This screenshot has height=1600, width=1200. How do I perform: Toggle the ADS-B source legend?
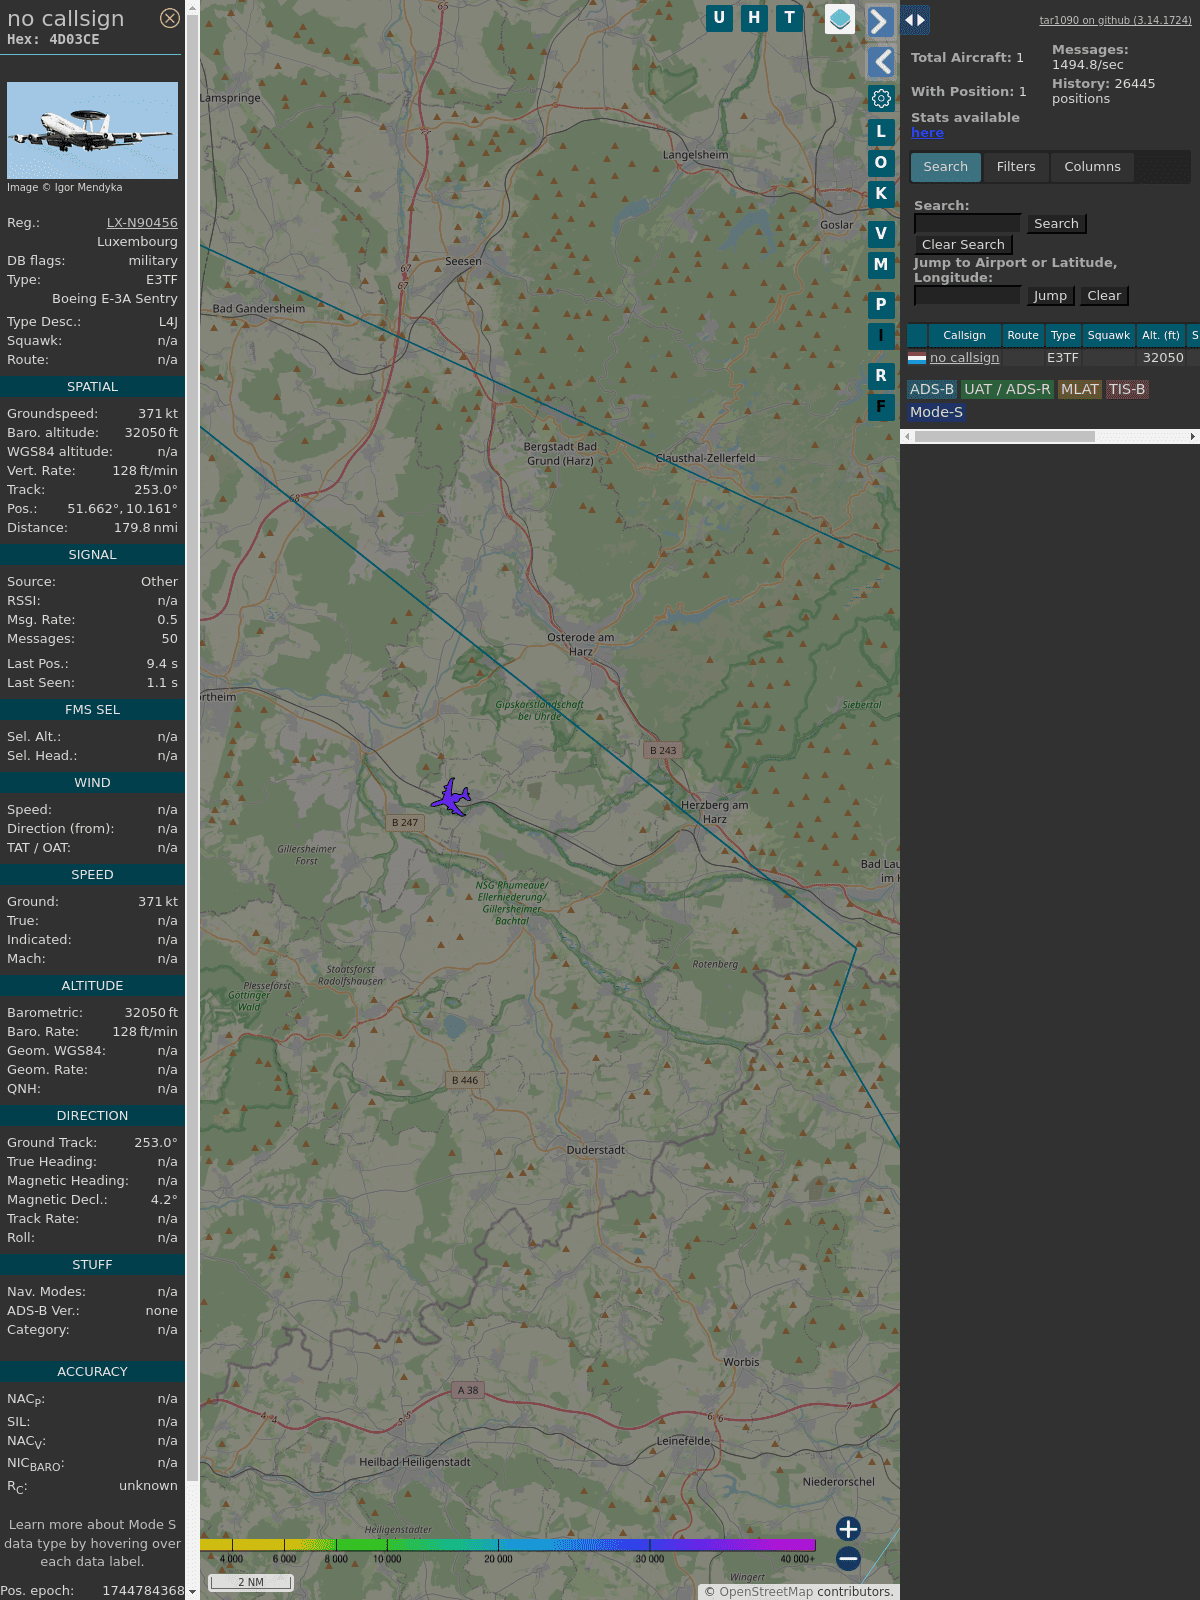[932, 390]
